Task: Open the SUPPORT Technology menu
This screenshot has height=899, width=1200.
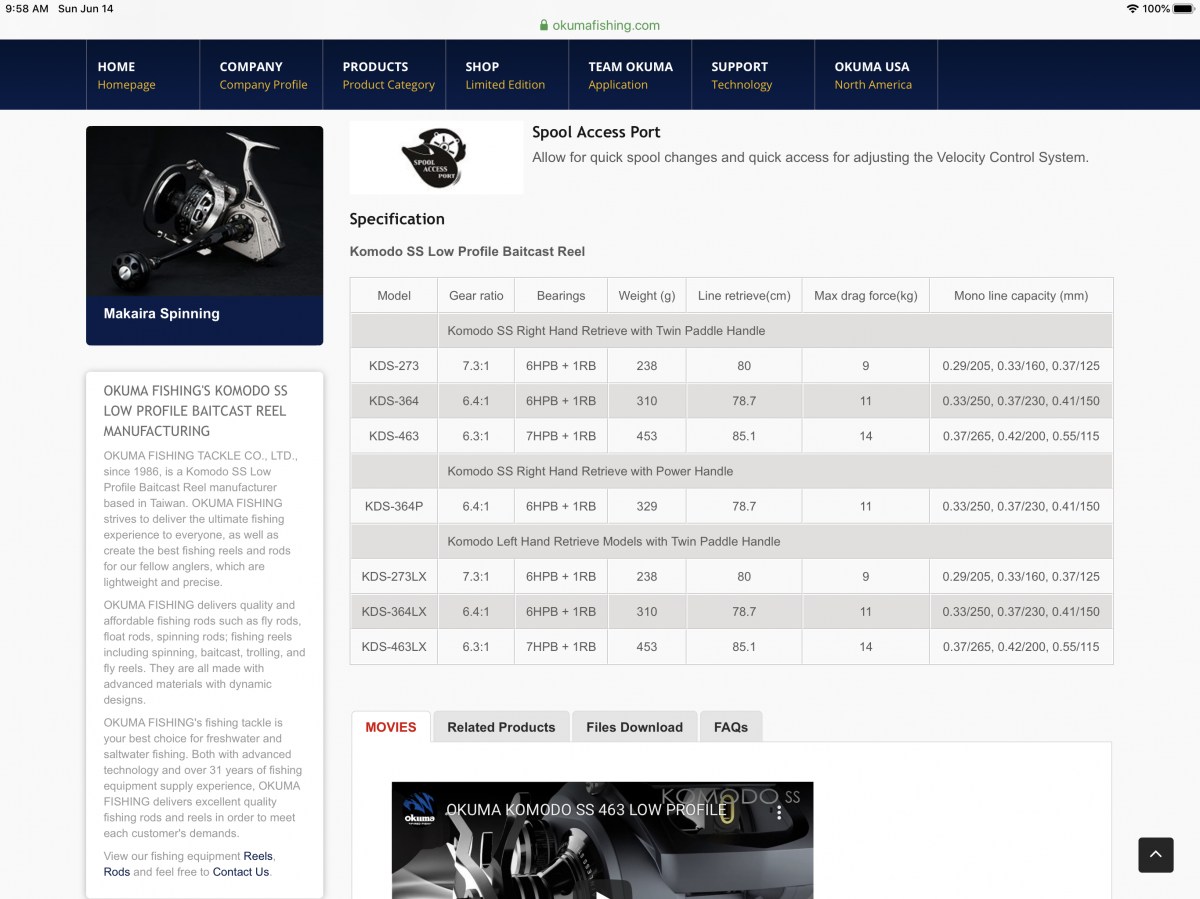Action: pos(753,75)
